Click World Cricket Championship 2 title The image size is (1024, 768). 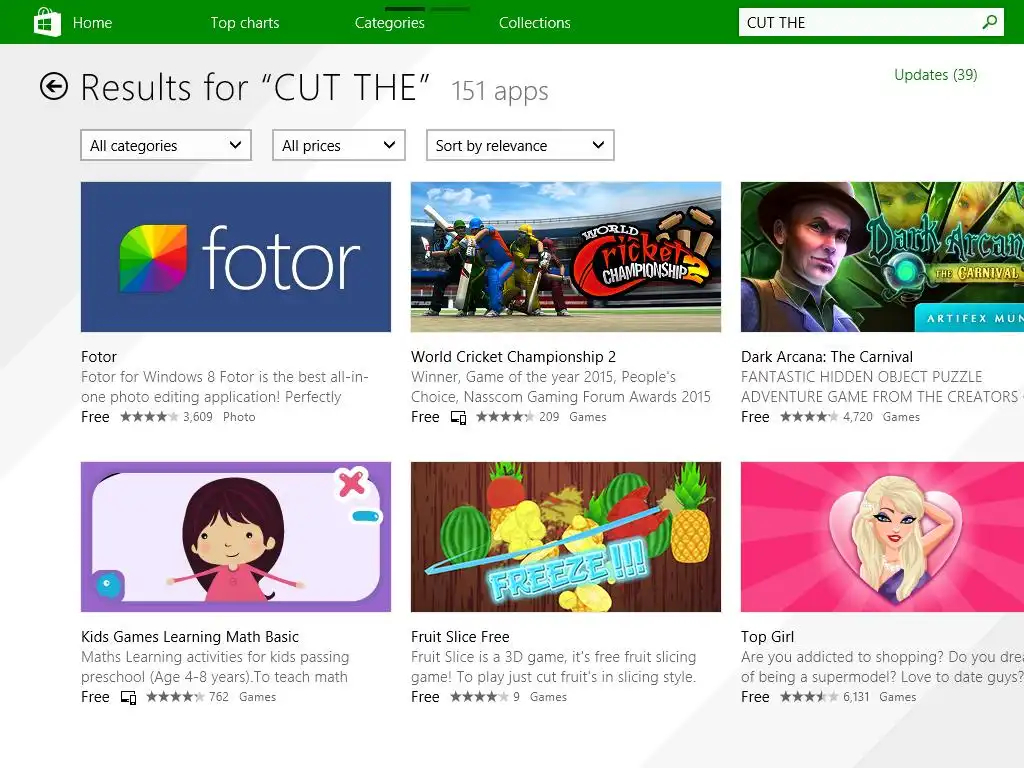point(513,357)
